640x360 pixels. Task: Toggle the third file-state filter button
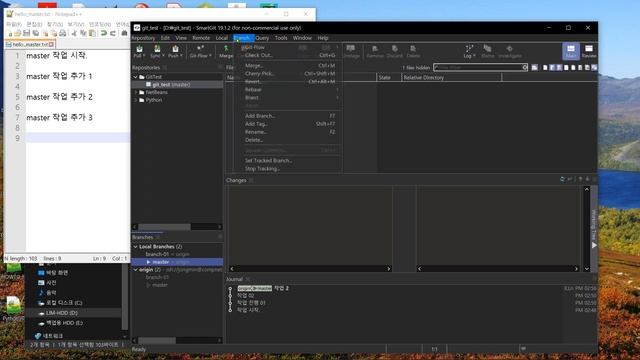click(x=559, y=67)
